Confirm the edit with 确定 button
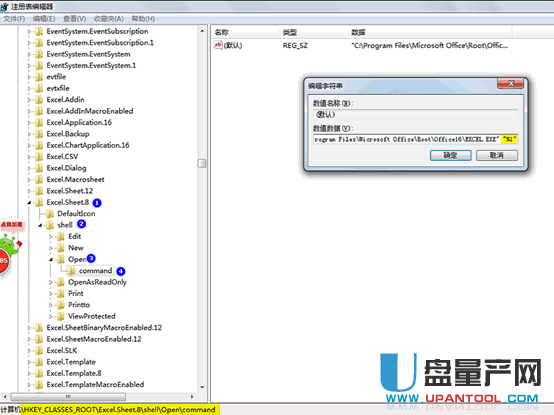Image resolution: width=554 pixels, height=415 pixels. point(450,155)
